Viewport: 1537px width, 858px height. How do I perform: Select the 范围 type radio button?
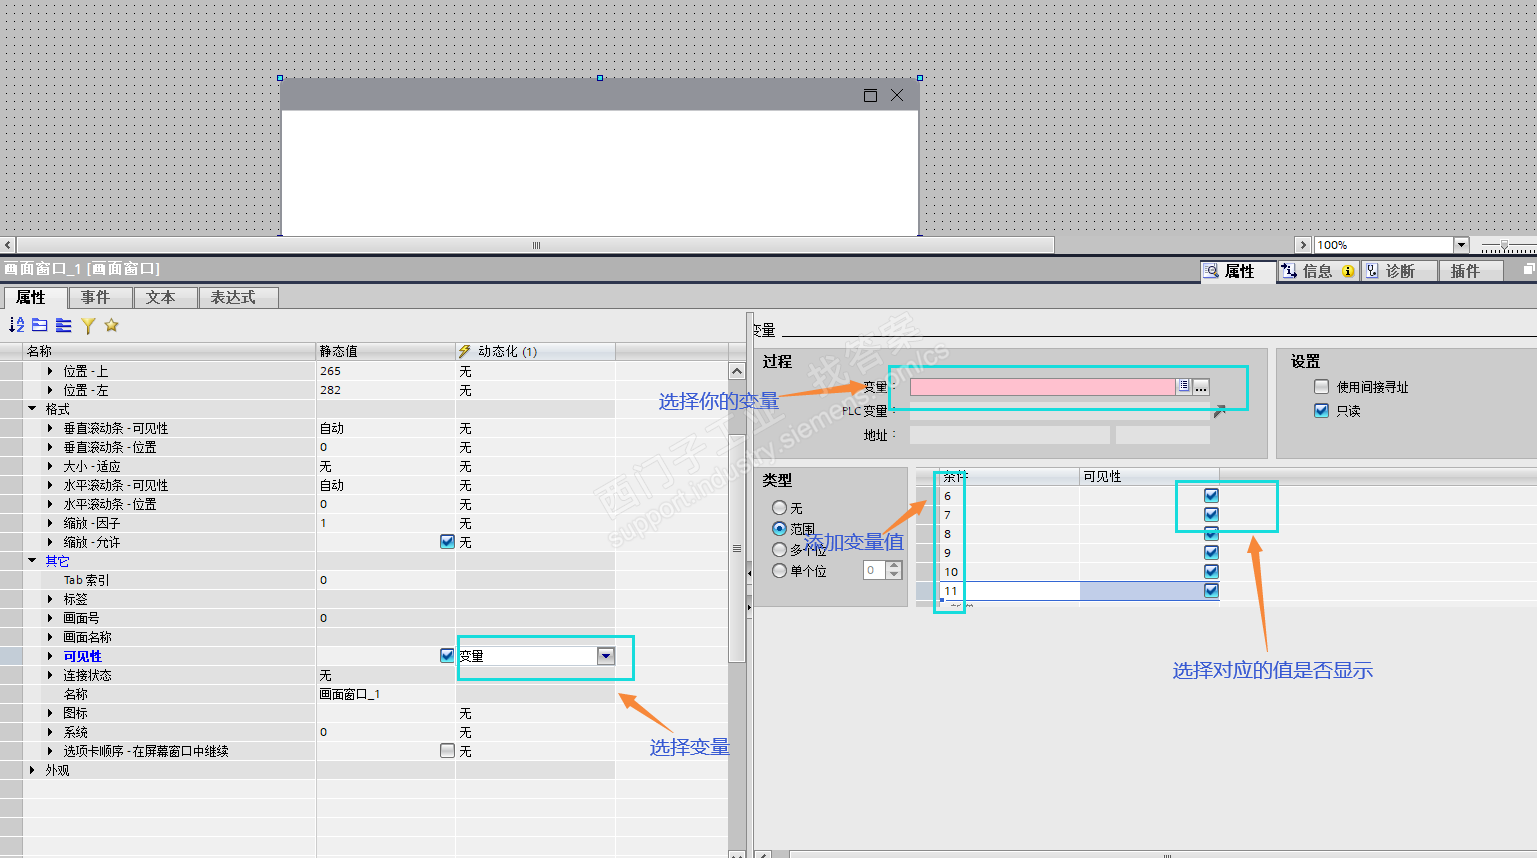click(780, 529)
